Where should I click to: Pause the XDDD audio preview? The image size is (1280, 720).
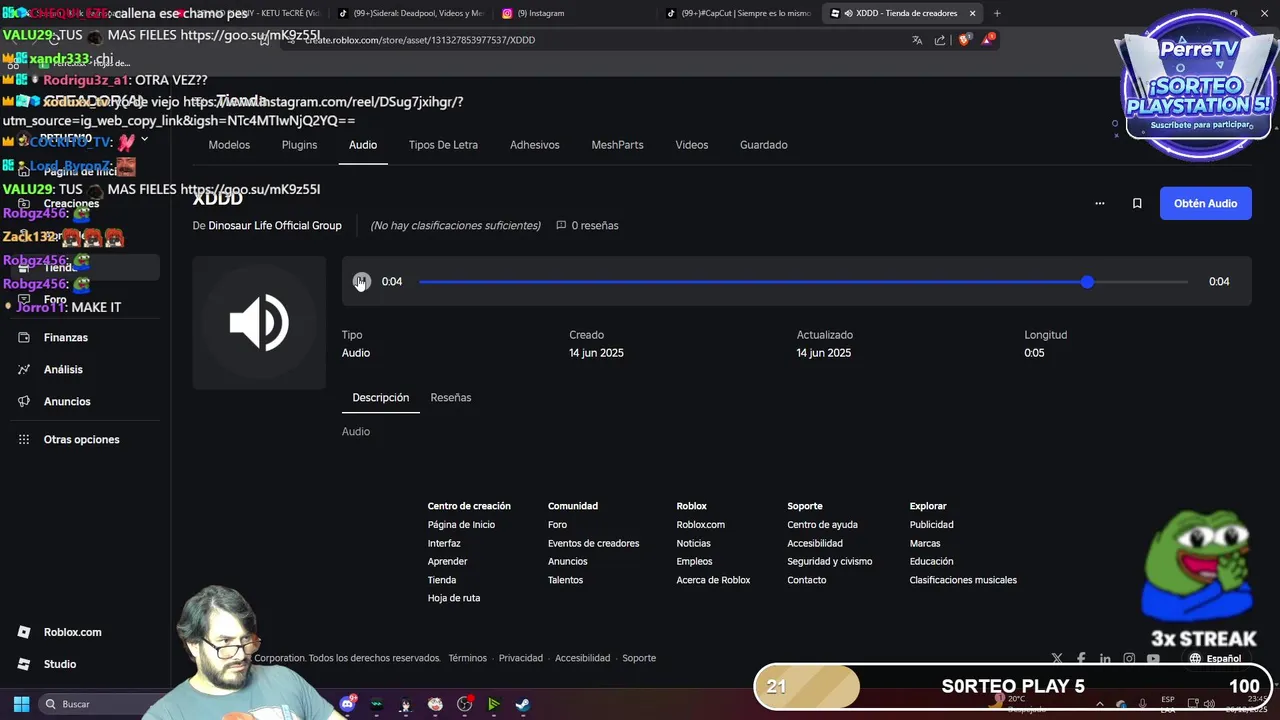pos(362,282)
